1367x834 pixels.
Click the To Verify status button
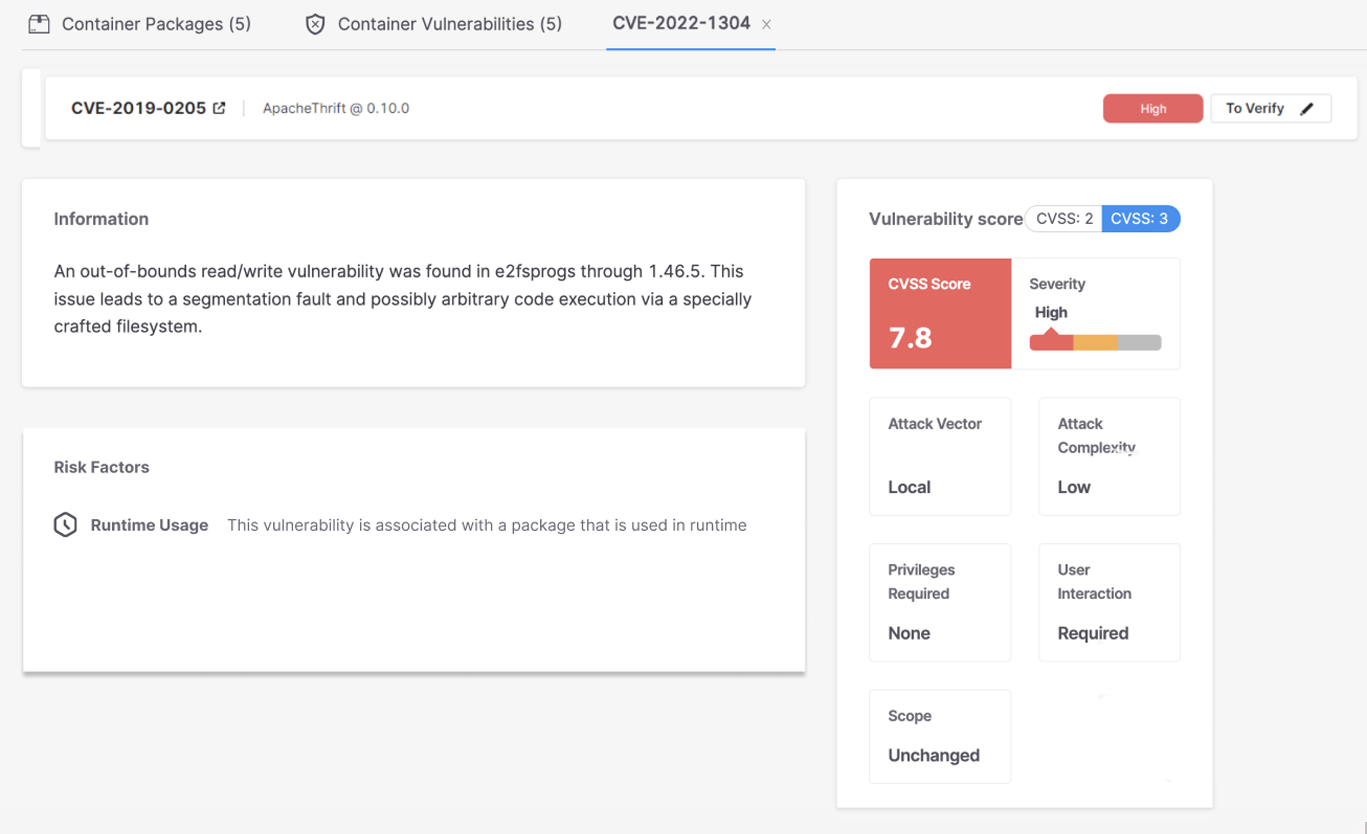click(1270, 108)
